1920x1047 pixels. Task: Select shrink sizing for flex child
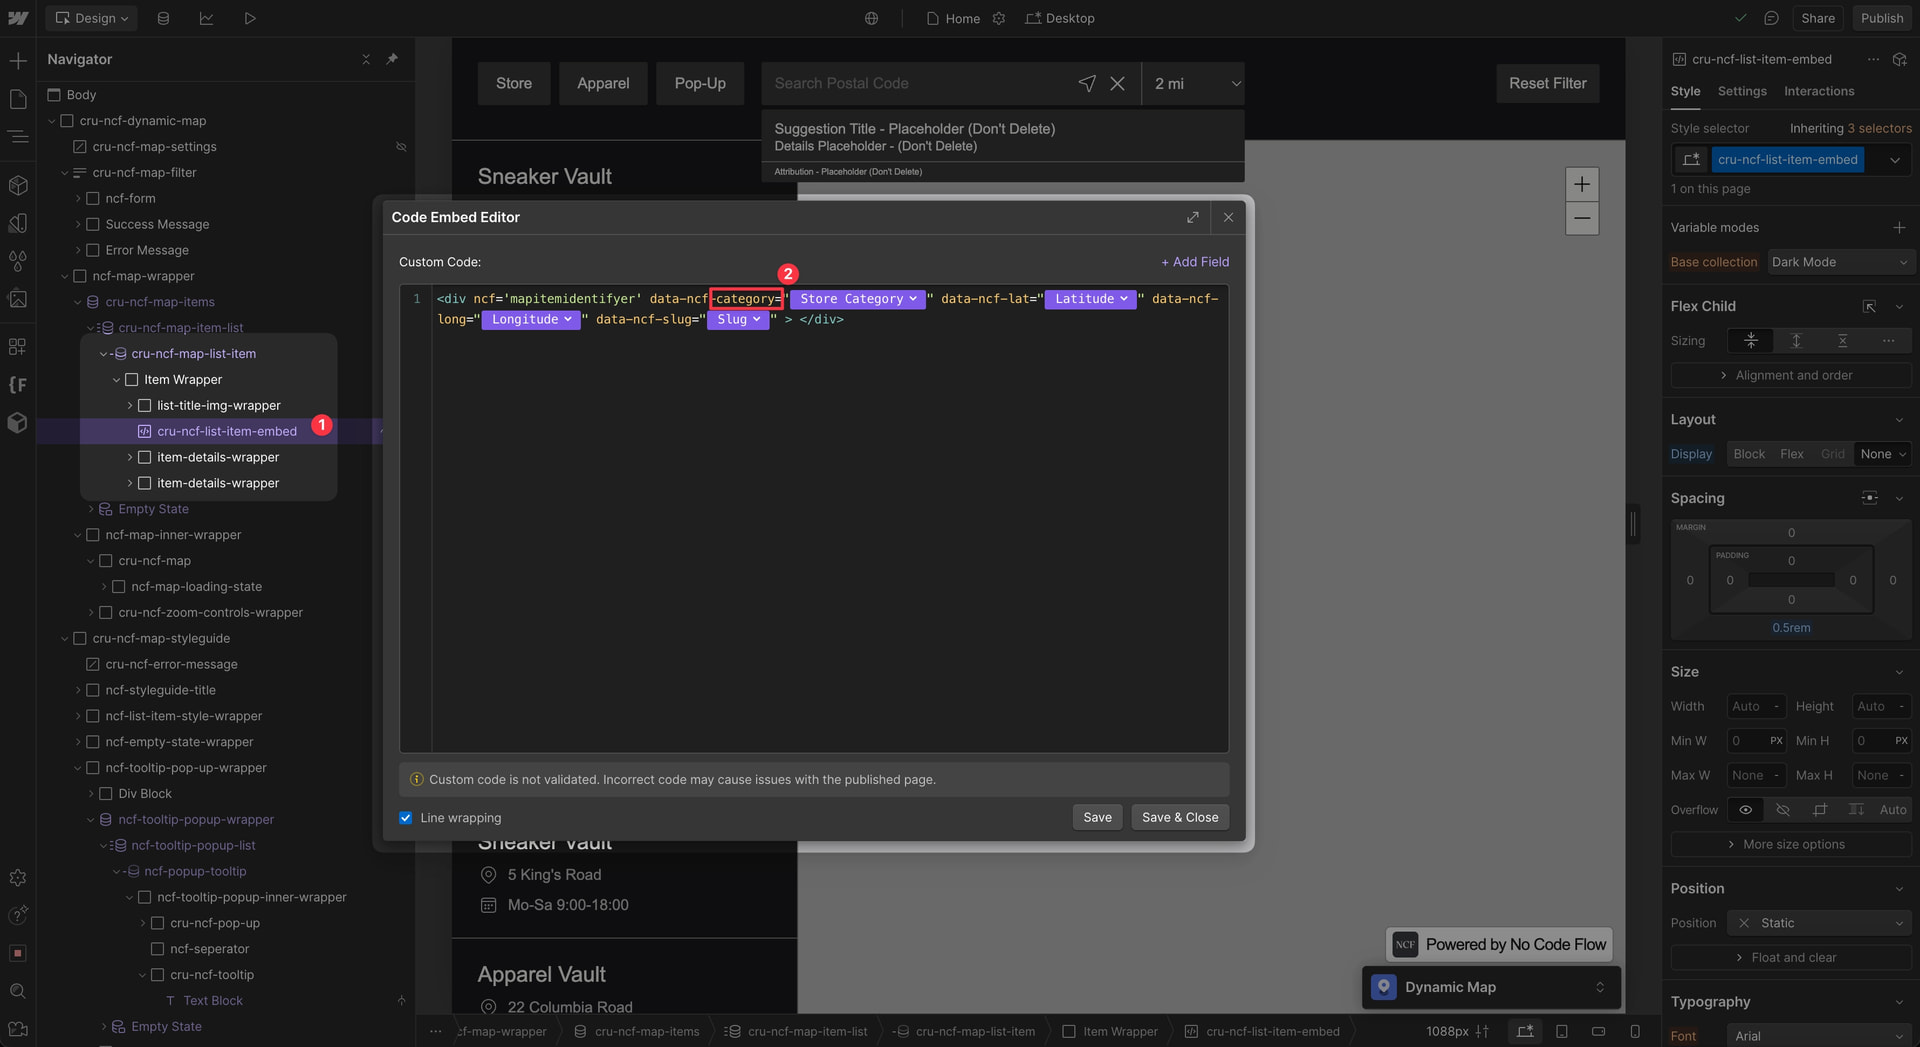click(1751, 341)
